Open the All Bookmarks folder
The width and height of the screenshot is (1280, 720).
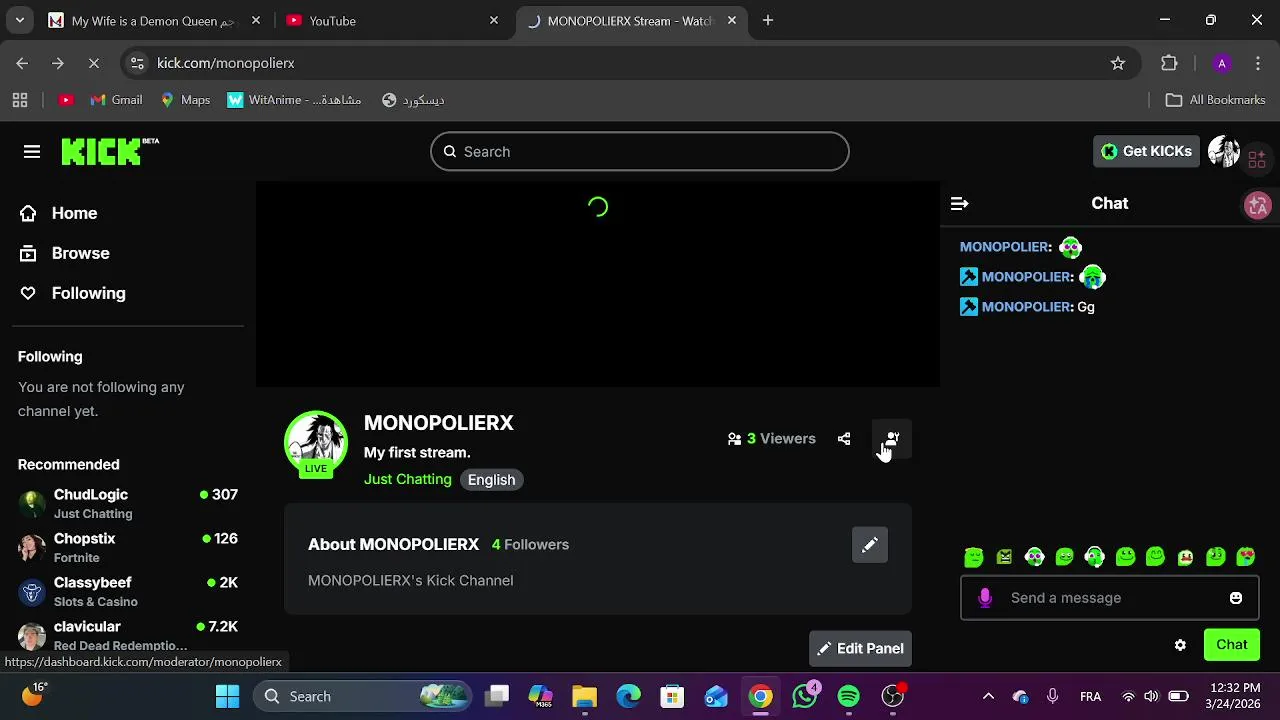1216,100
